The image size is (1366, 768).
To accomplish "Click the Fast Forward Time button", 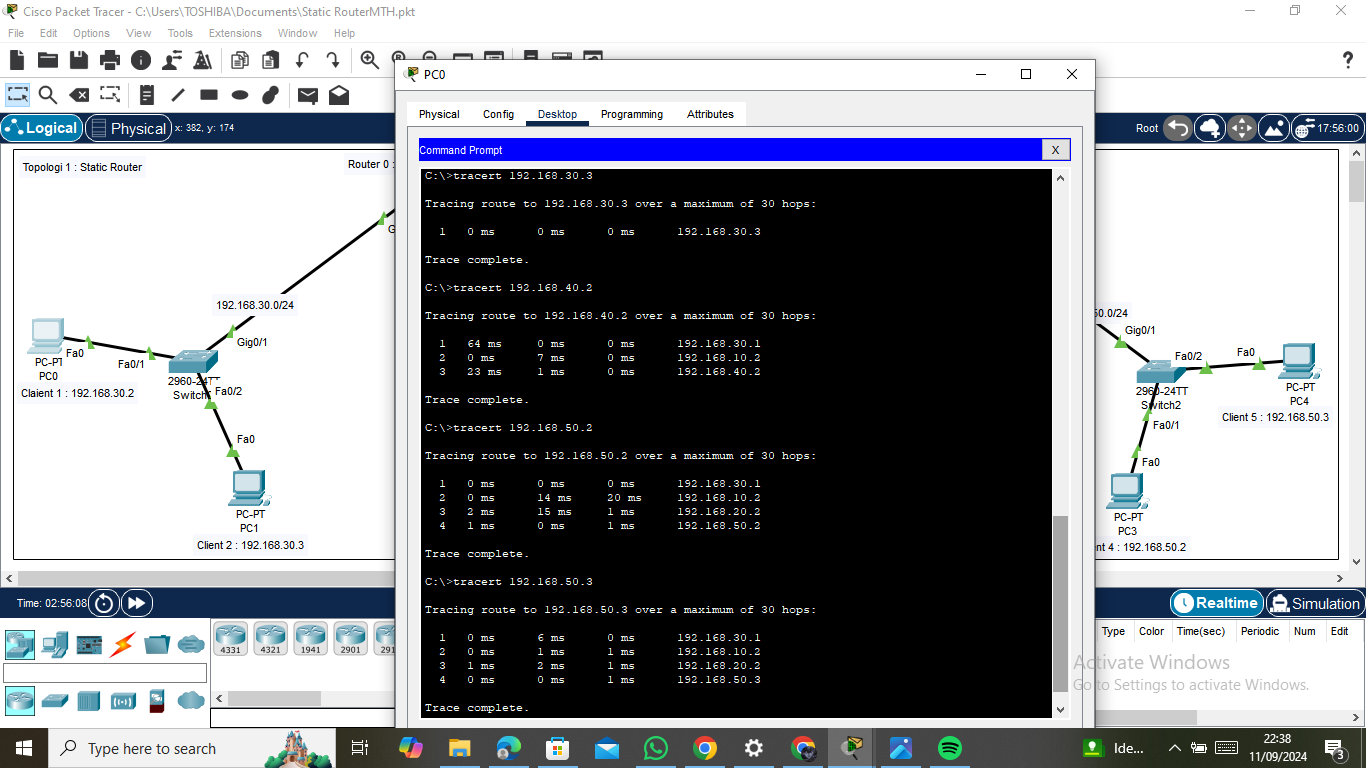I will coord(137,603).
